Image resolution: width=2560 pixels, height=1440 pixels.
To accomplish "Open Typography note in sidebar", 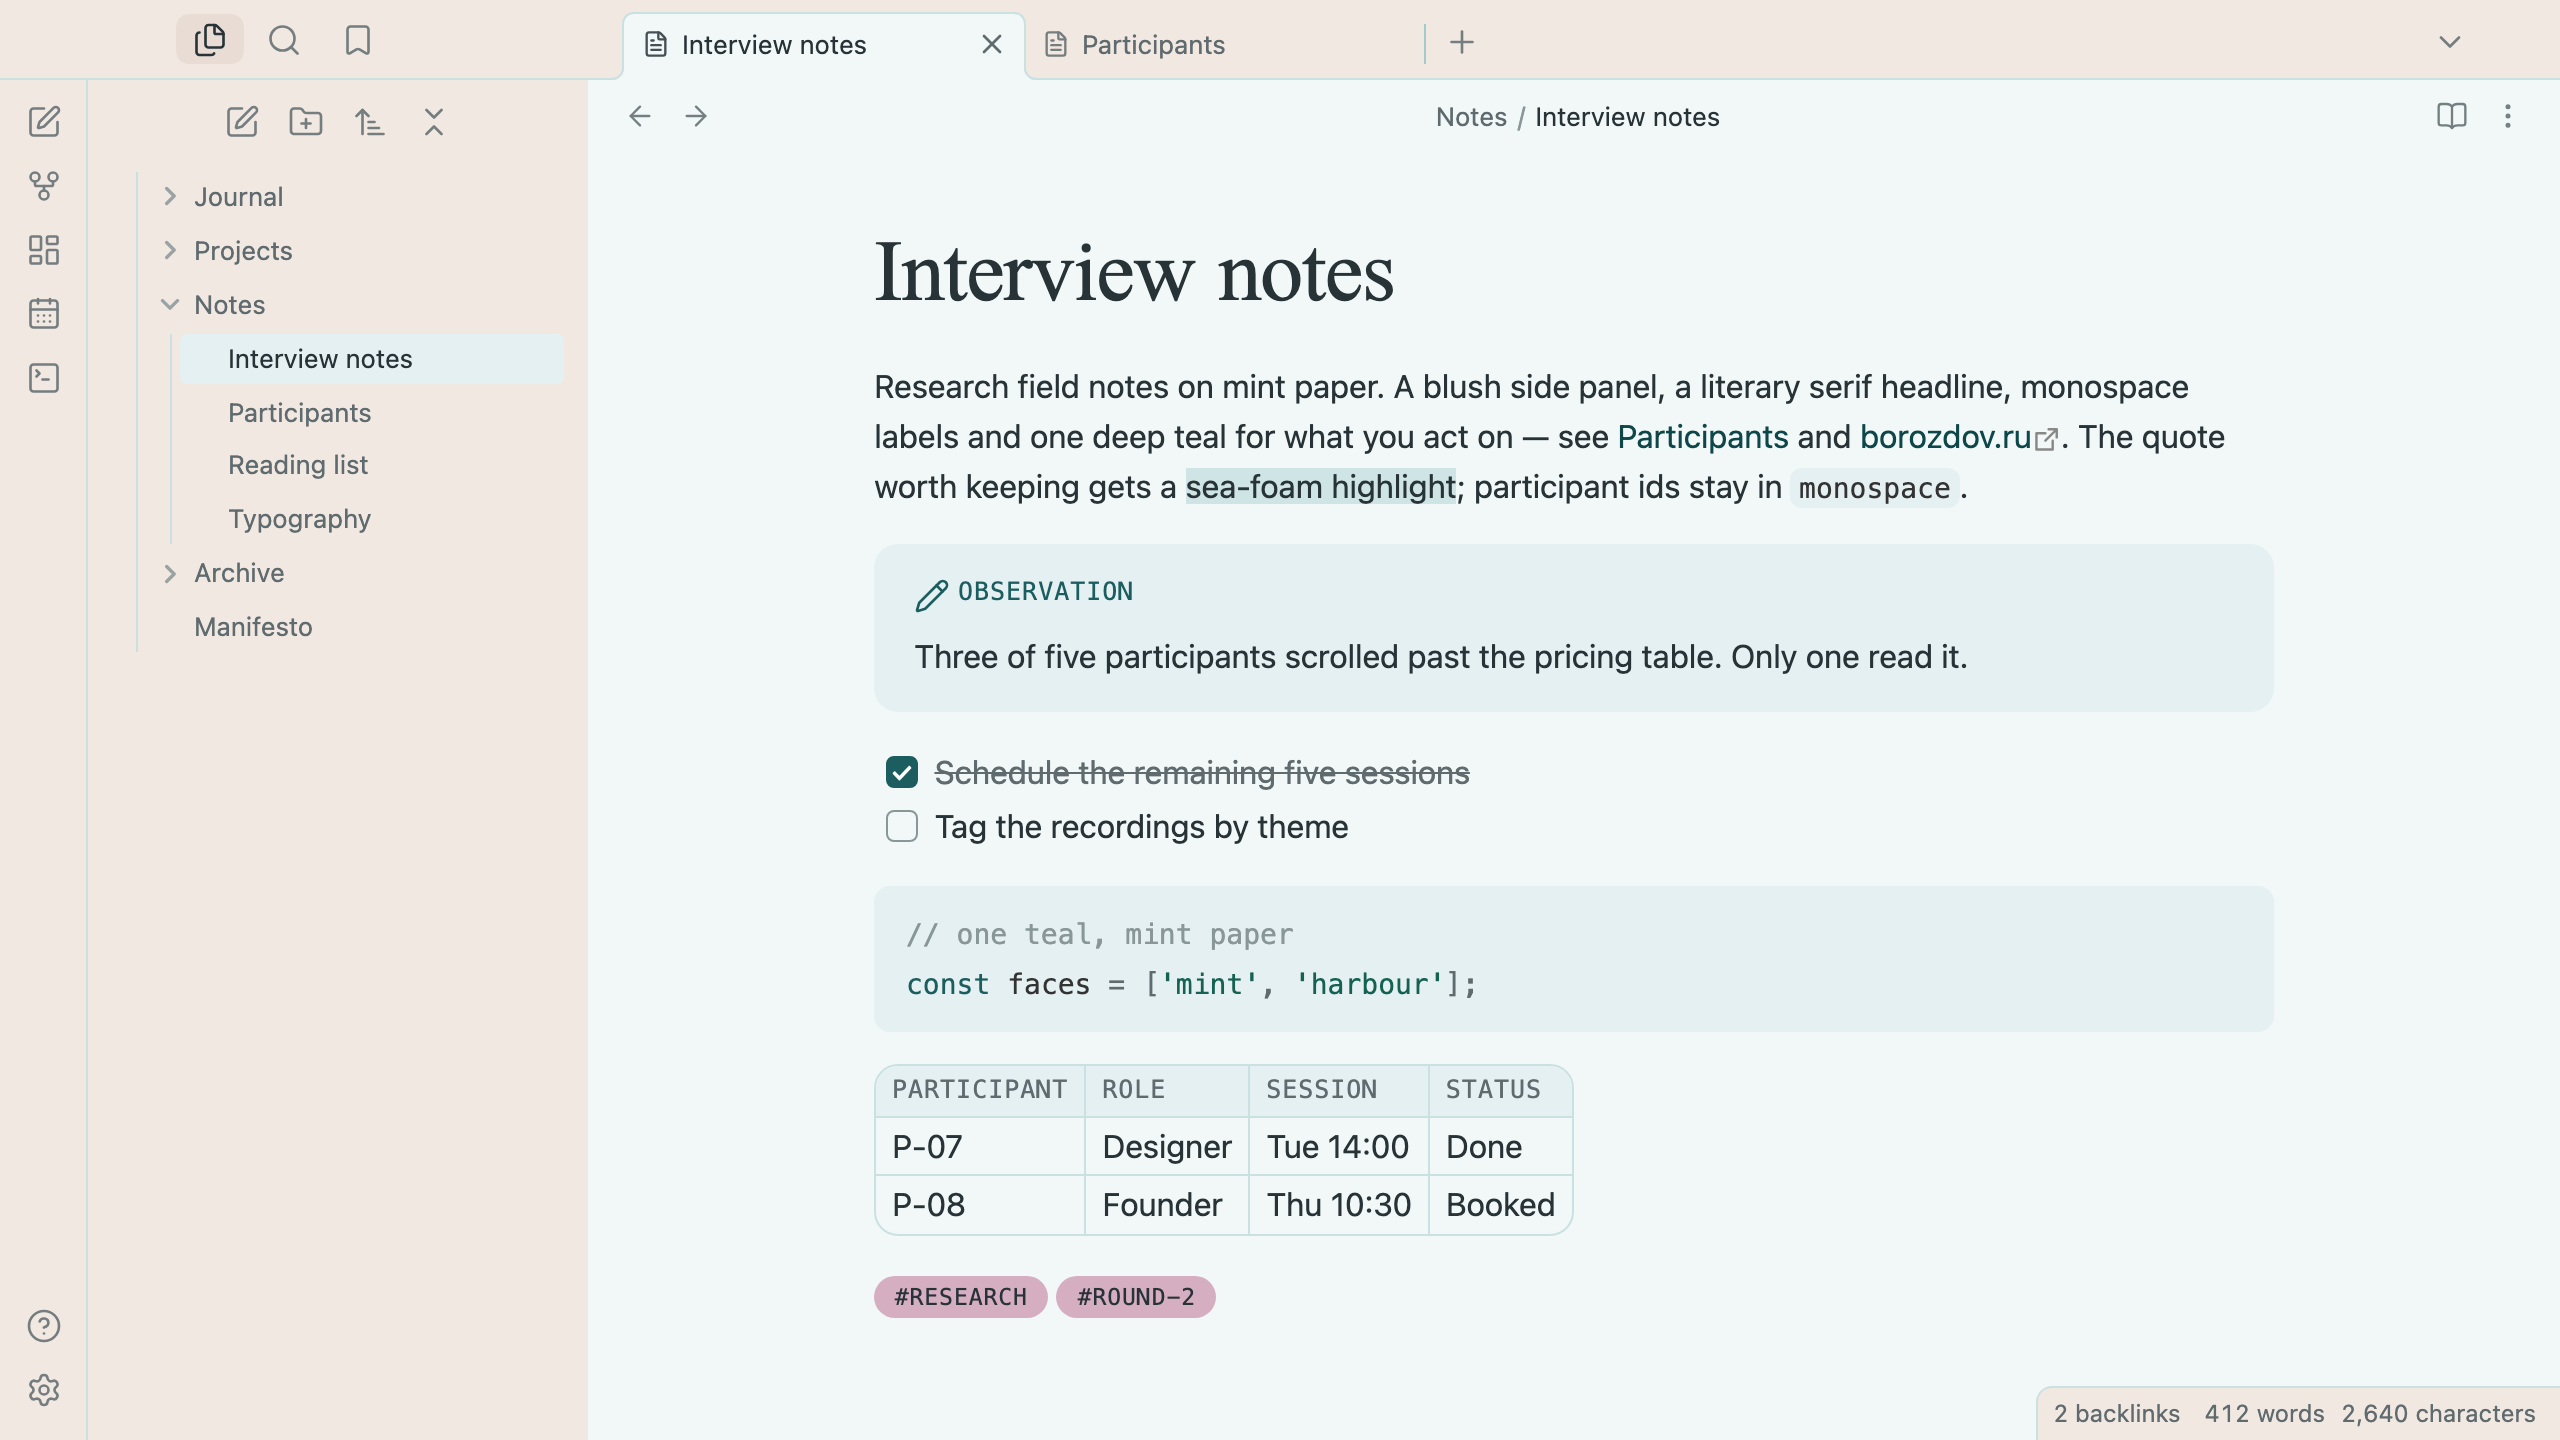I will point(372,519).
